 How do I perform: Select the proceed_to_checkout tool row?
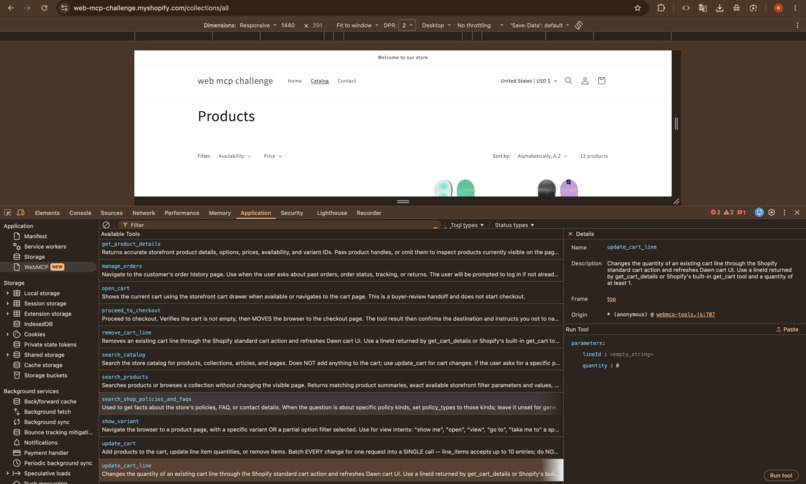point(331,314)
